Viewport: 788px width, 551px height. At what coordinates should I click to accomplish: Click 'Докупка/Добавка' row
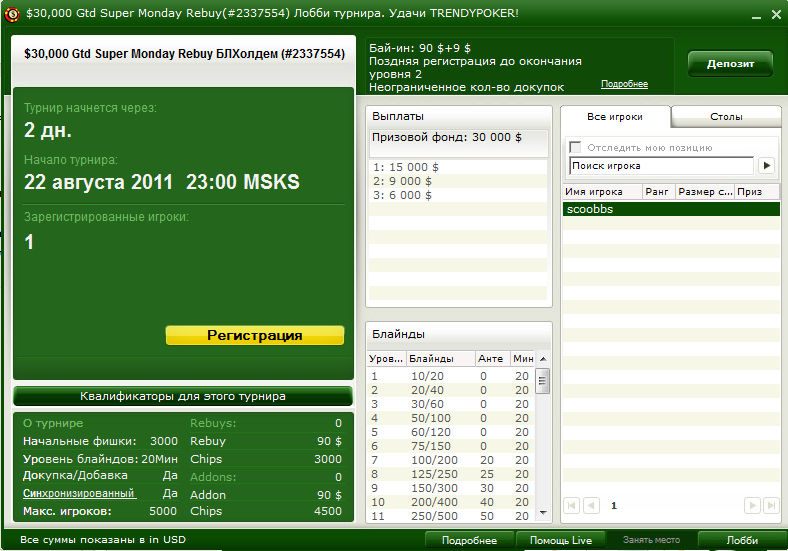point(100,476)
